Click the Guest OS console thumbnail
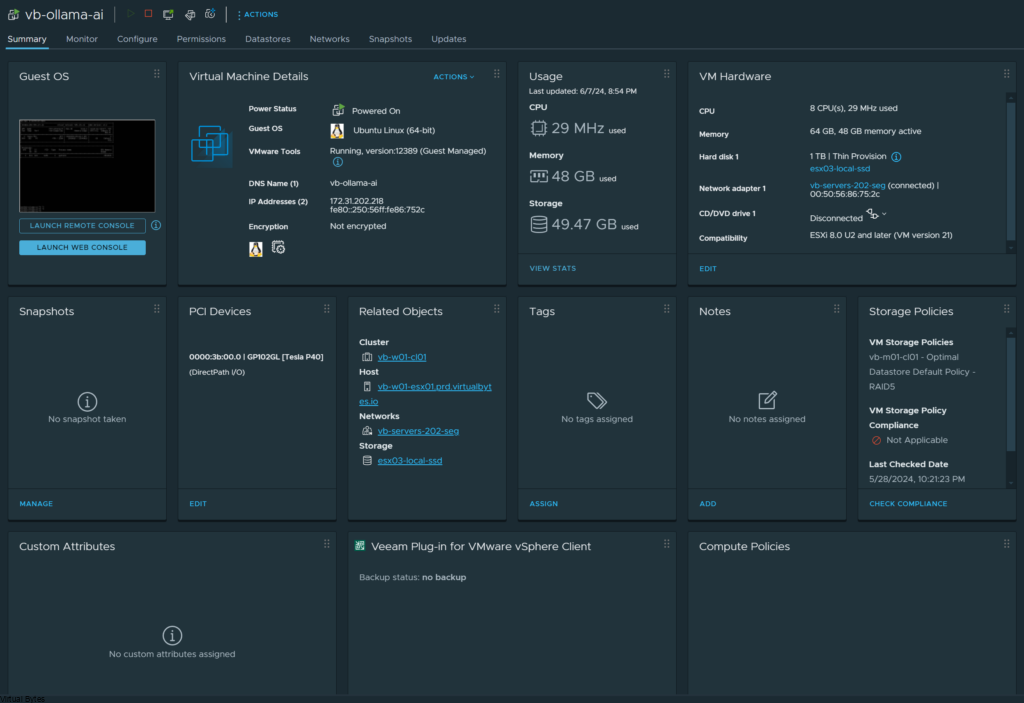The height and width of the screenshot is (703, 1024). (x=87, y=165)
